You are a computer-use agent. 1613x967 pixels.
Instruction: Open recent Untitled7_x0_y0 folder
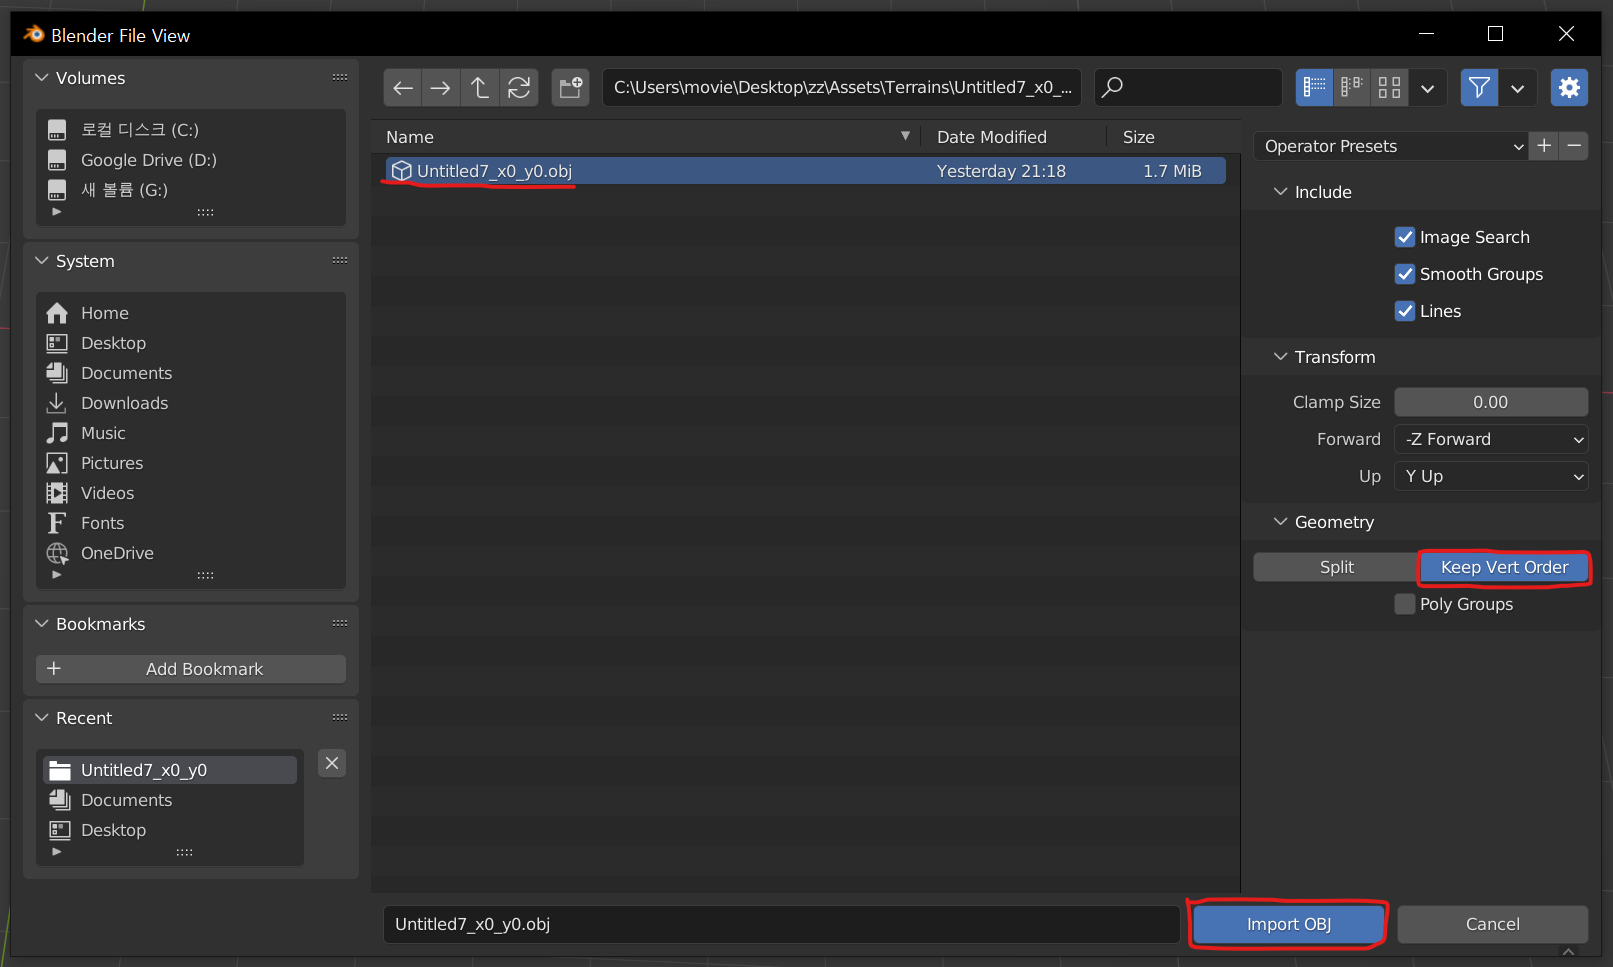pyautogui.click(x=170, y=770)
